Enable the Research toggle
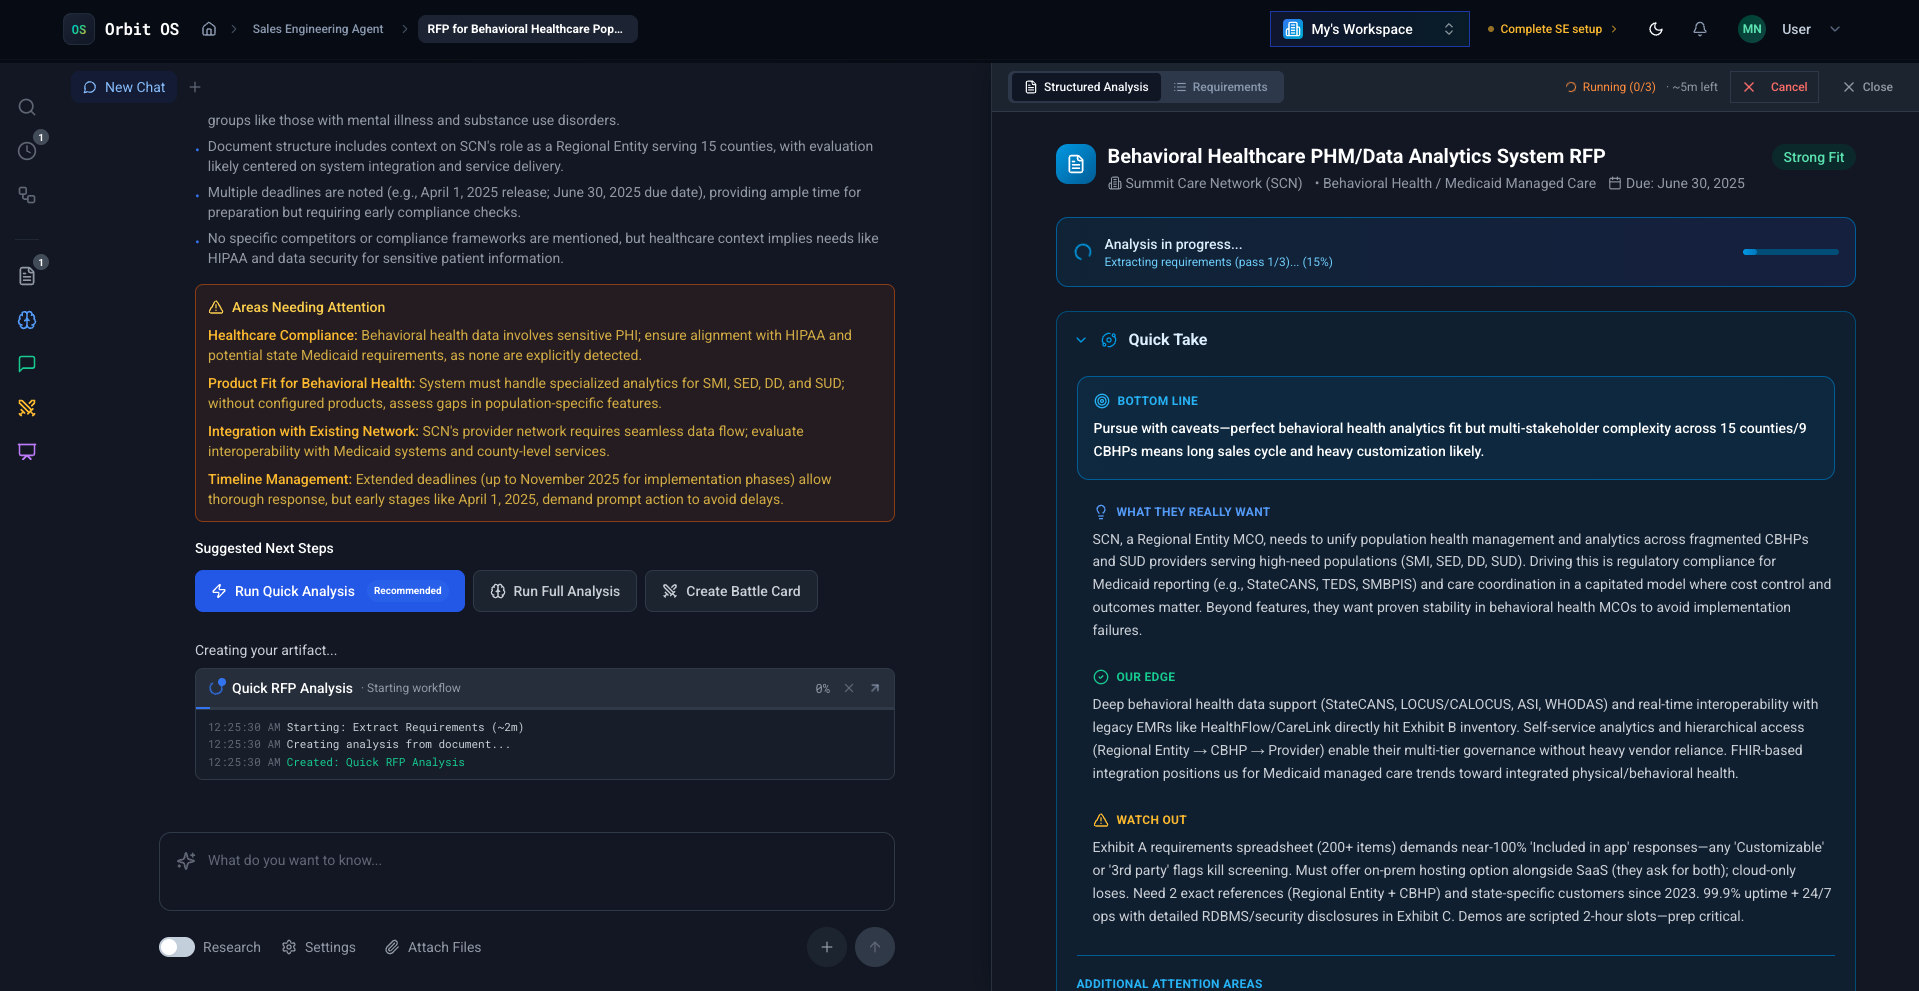 (x=176, y=947)
